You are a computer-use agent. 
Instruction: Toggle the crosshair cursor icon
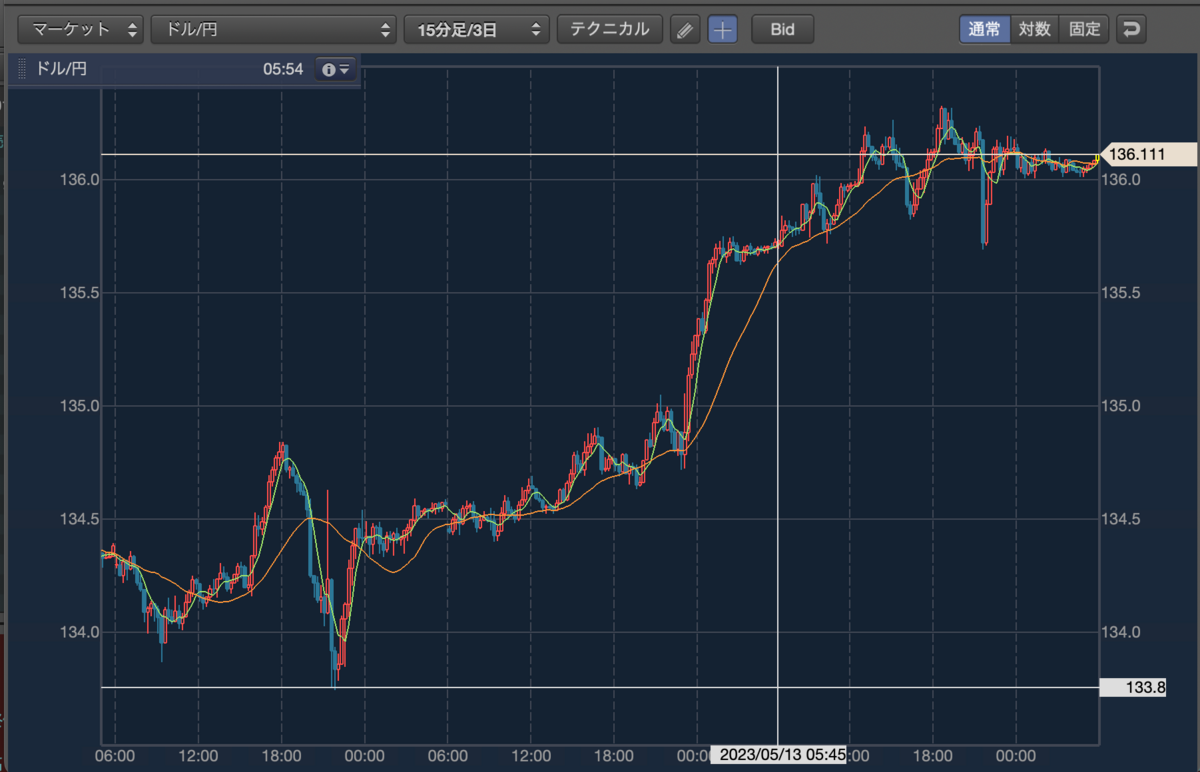[x=722, y=29]
